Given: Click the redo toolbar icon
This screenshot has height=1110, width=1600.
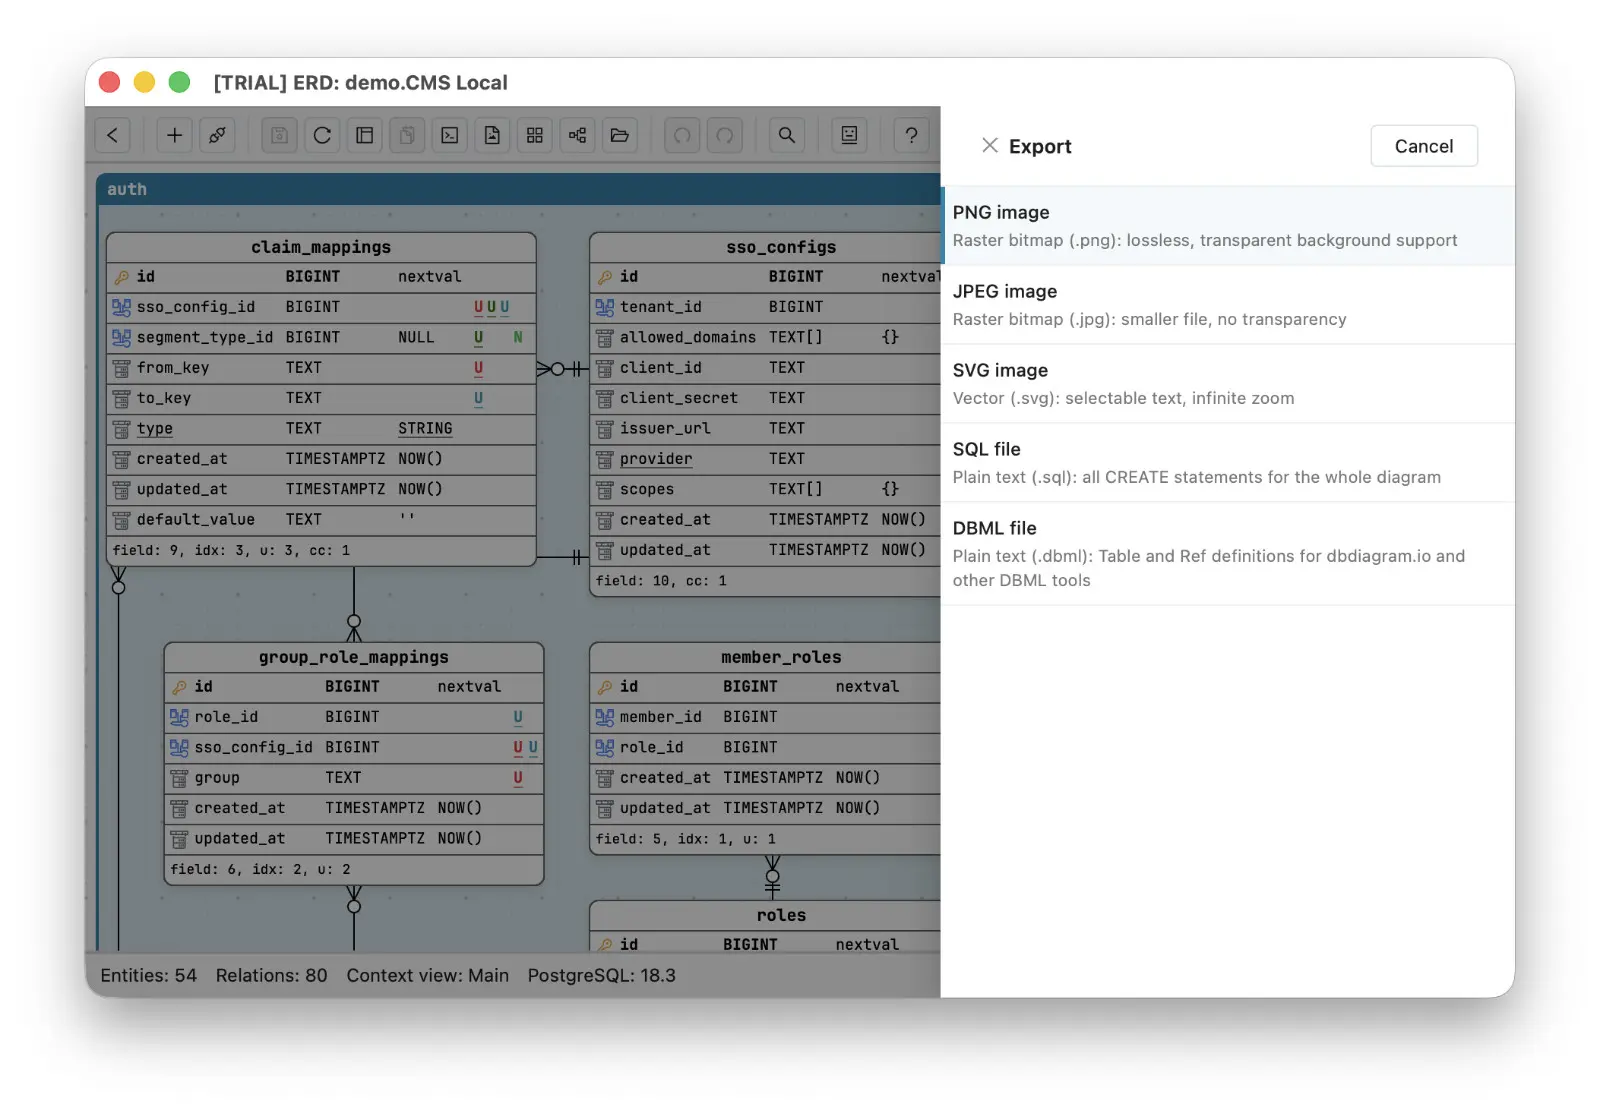Looking at the screenshot, I should pyautogui.click(x=725, y=135).
